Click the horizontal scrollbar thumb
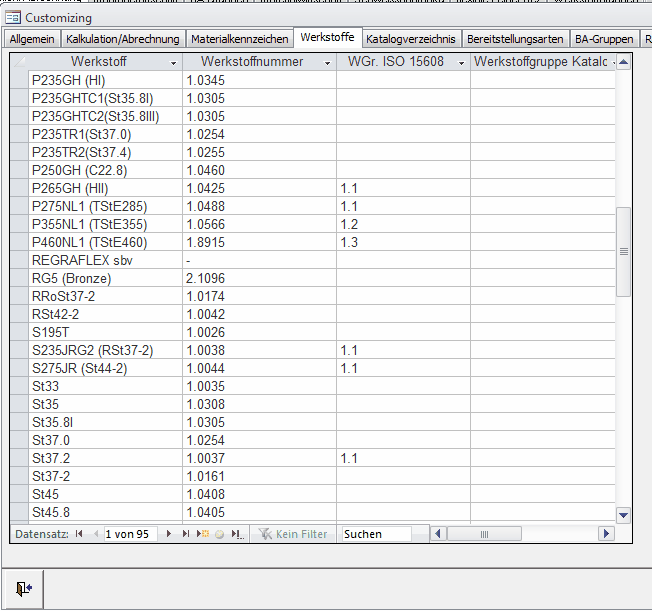This screenshot has height=611, width=652. [485, 534]
